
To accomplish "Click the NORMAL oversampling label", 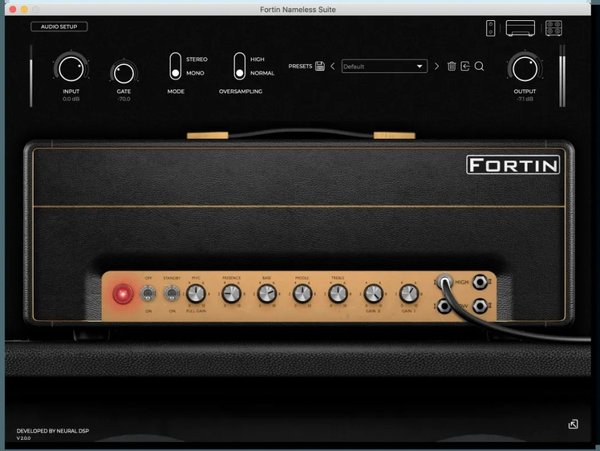I will [262, 73].
